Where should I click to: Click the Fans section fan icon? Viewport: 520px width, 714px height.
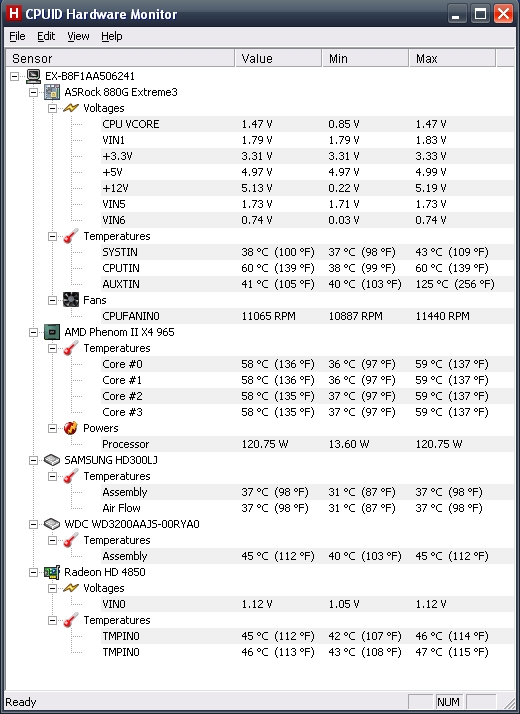pyautogui.click(x=71, y=300)
